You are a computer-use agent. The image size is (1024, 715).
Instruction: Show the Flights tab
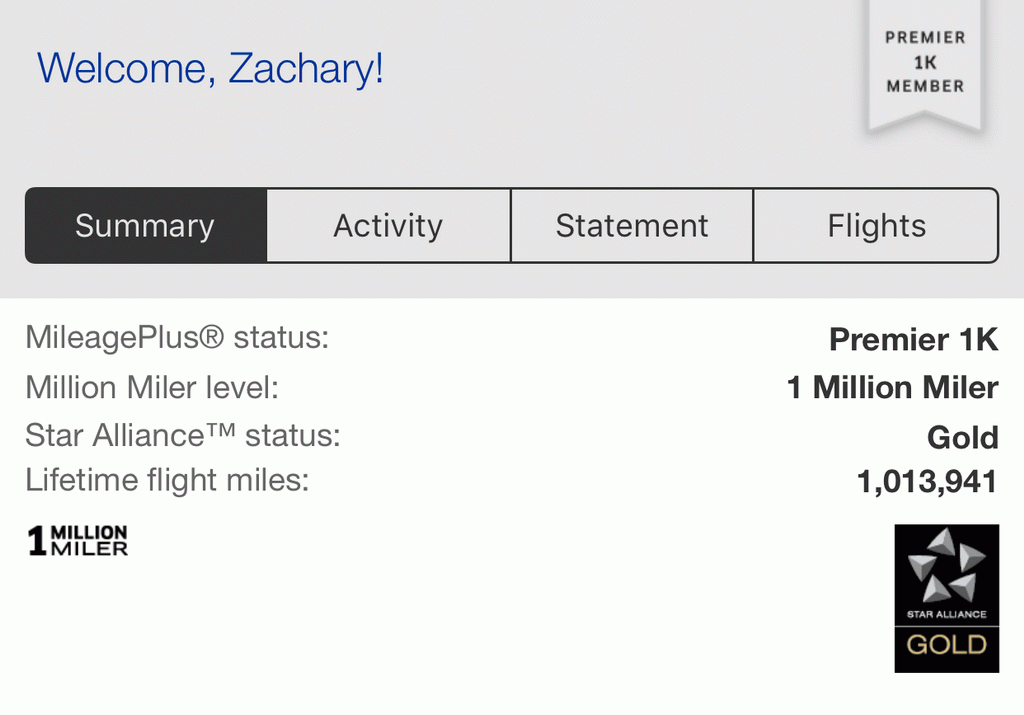[876, 226]
